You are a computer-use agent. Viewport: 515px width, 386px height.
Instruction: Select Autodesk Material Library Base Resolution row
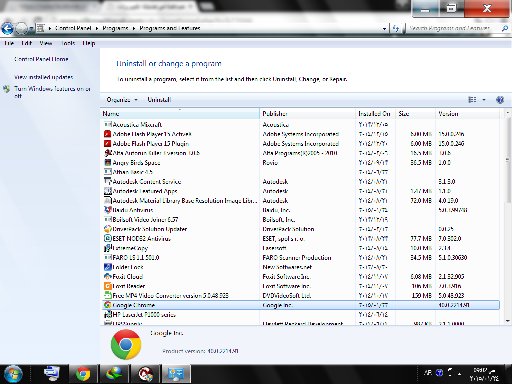pos(301,201)
